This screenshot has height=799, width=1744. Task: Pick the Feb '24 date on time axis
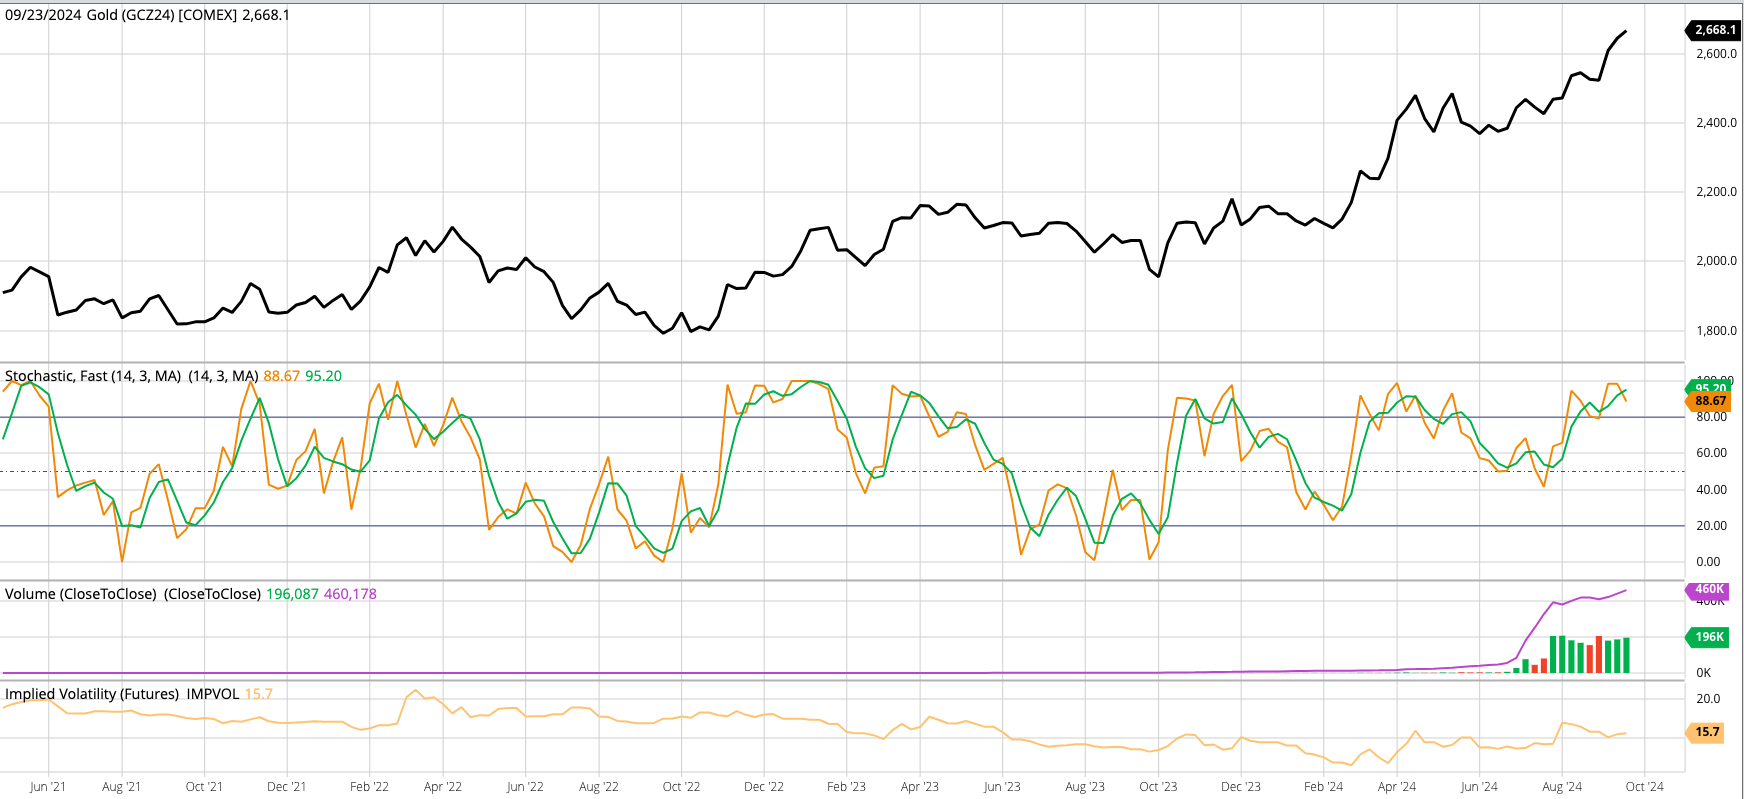coord(1323,787)
